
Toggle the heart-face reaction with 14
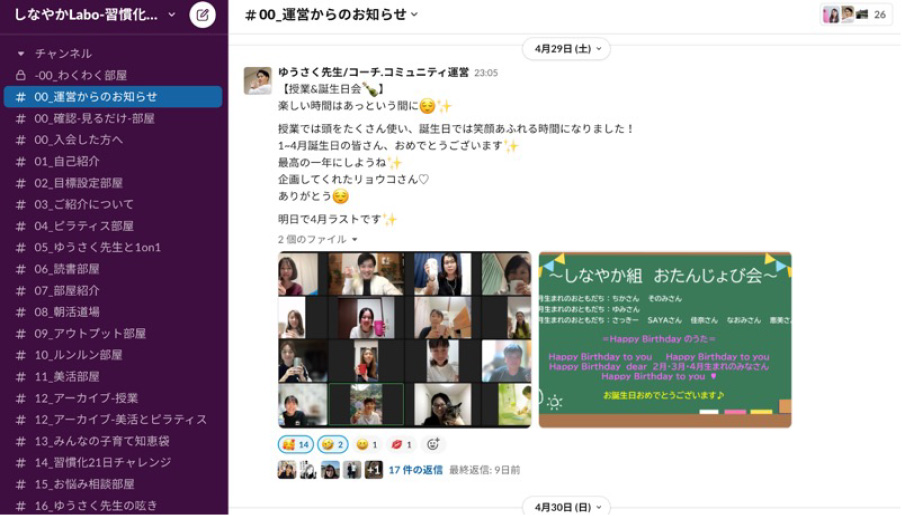coord(296,445)
